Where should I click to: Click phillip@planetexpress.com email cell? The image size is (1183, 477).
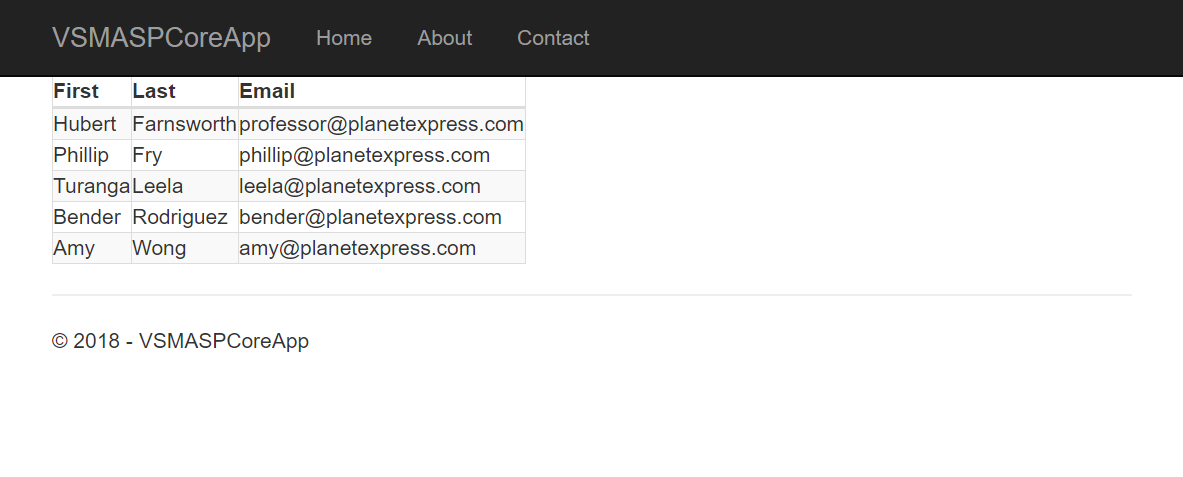click(364, 156)
